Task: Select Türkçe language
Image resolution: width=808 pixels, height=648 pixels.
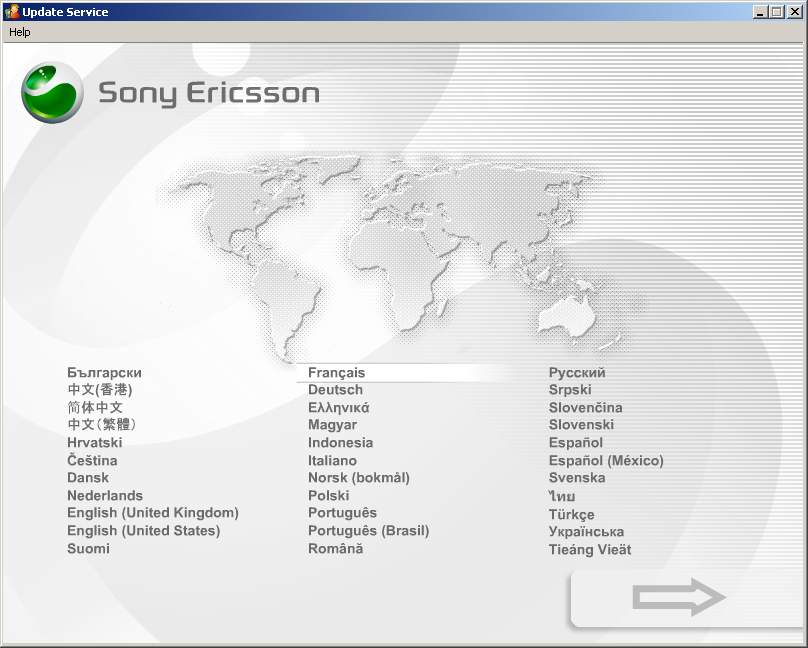Action: coord(571,514)
